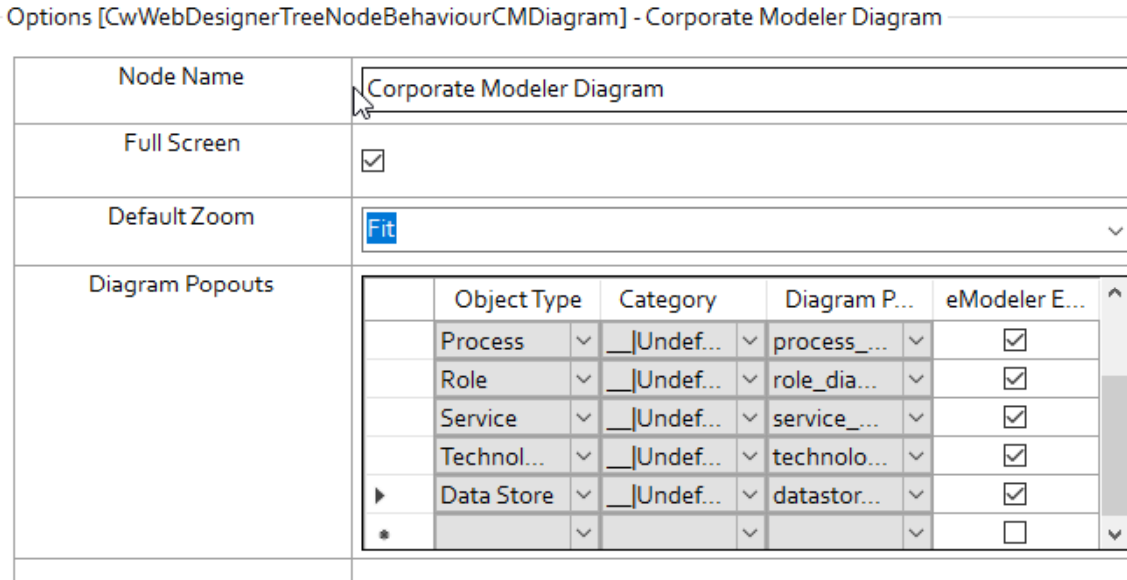This screenshot has height=580, width=1127.
Task: Uncheck the Full Screen checkbox
Action: [372, 161]
